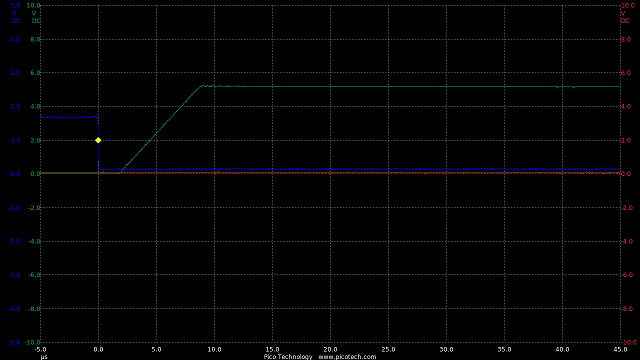This screenshot has height=360, width=640.
Task: Click the green trace glitch near 40 µs
Action: click(x=565, y=87)
